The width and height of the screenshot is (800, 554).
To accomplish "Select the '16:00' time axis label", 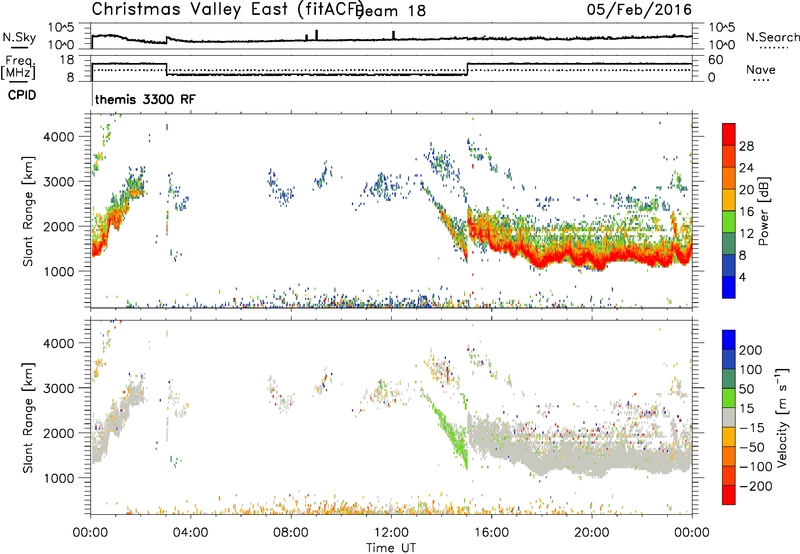I will pos(491,533).
